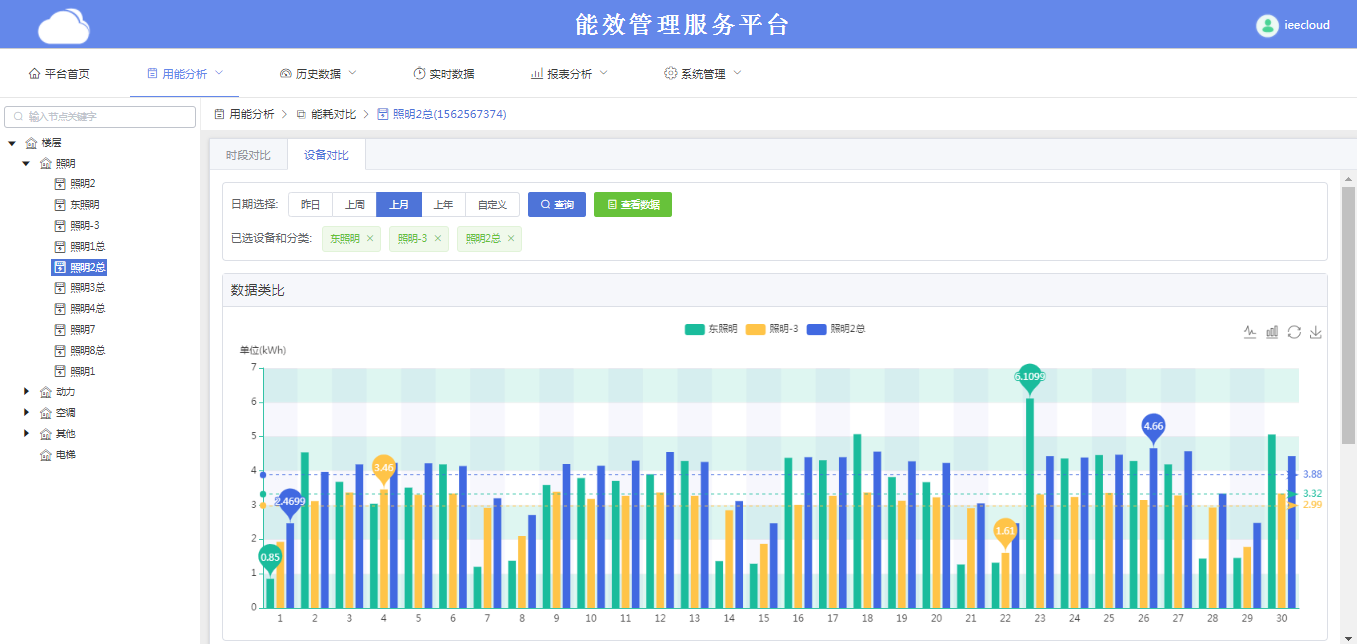Viewport: 1357px width, 644px height.
Task: Click the 6.1099 max marker pin
Action: 1029,378
